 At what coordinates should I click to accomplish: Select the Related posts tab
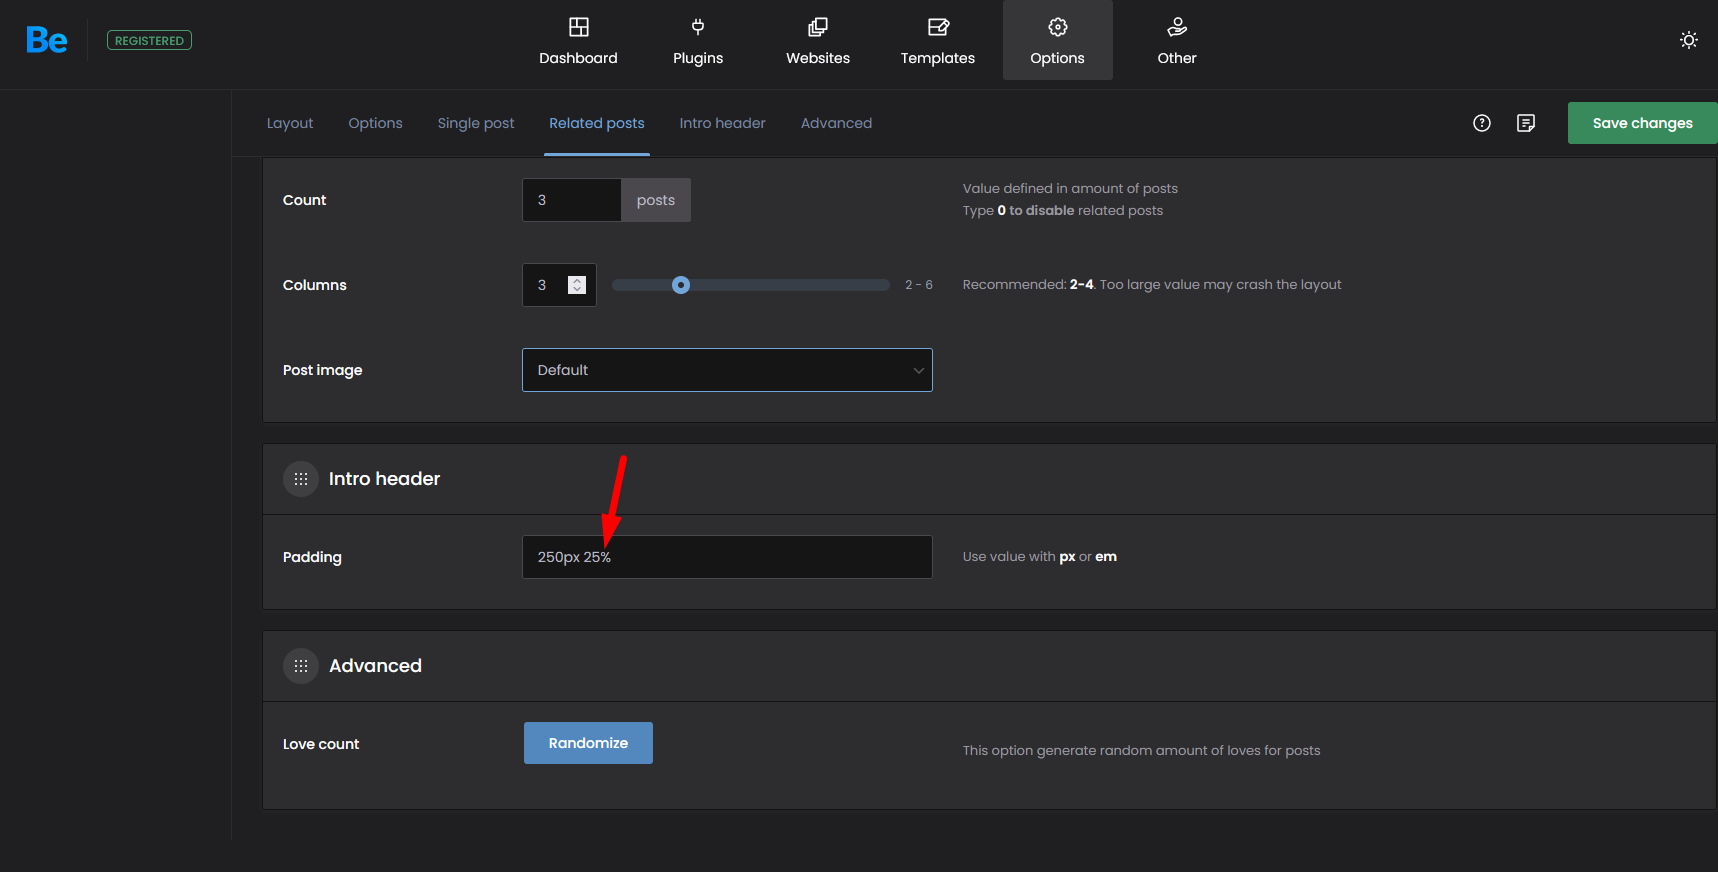pos(597,123)
